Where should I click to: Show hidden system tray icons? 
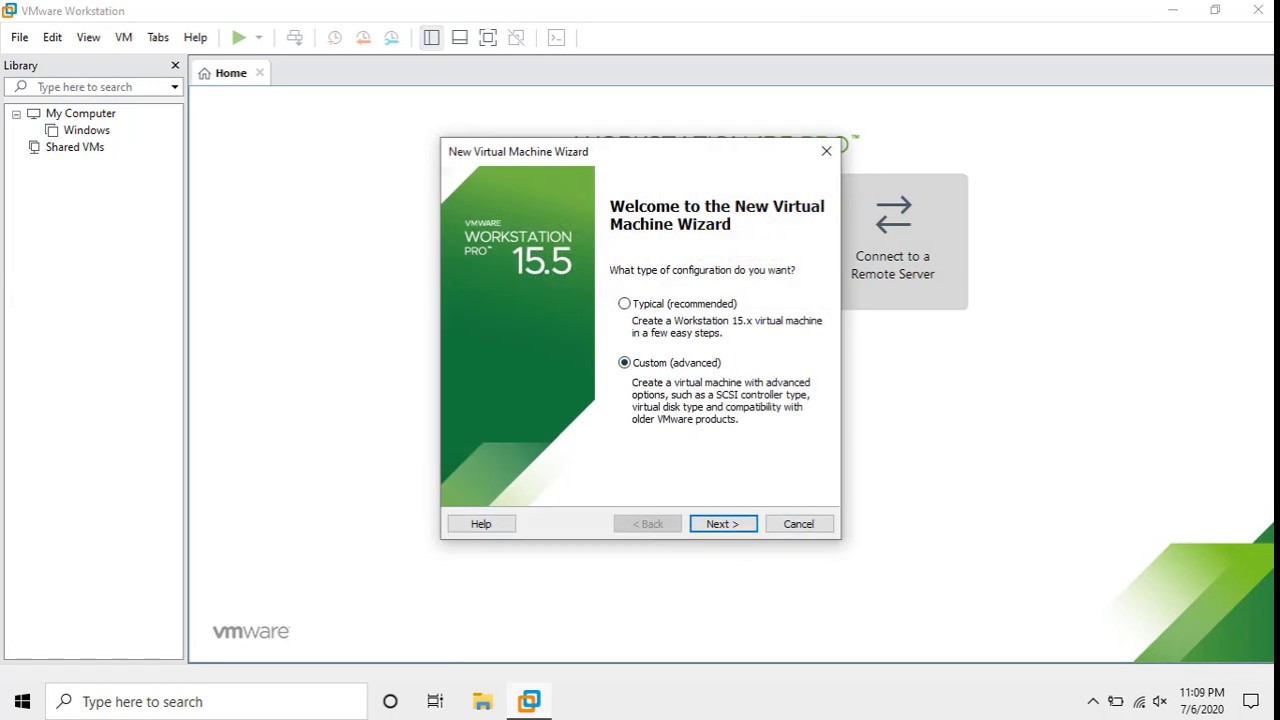pyautogui.click(x=1093, y=701)
